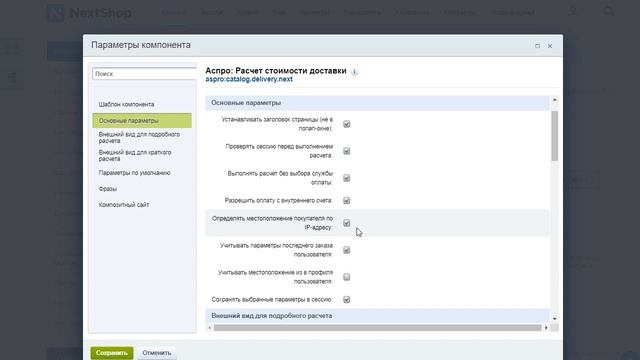Click the search icon in background site header
This screenshot has width=640, height=360.
point(609,11)
